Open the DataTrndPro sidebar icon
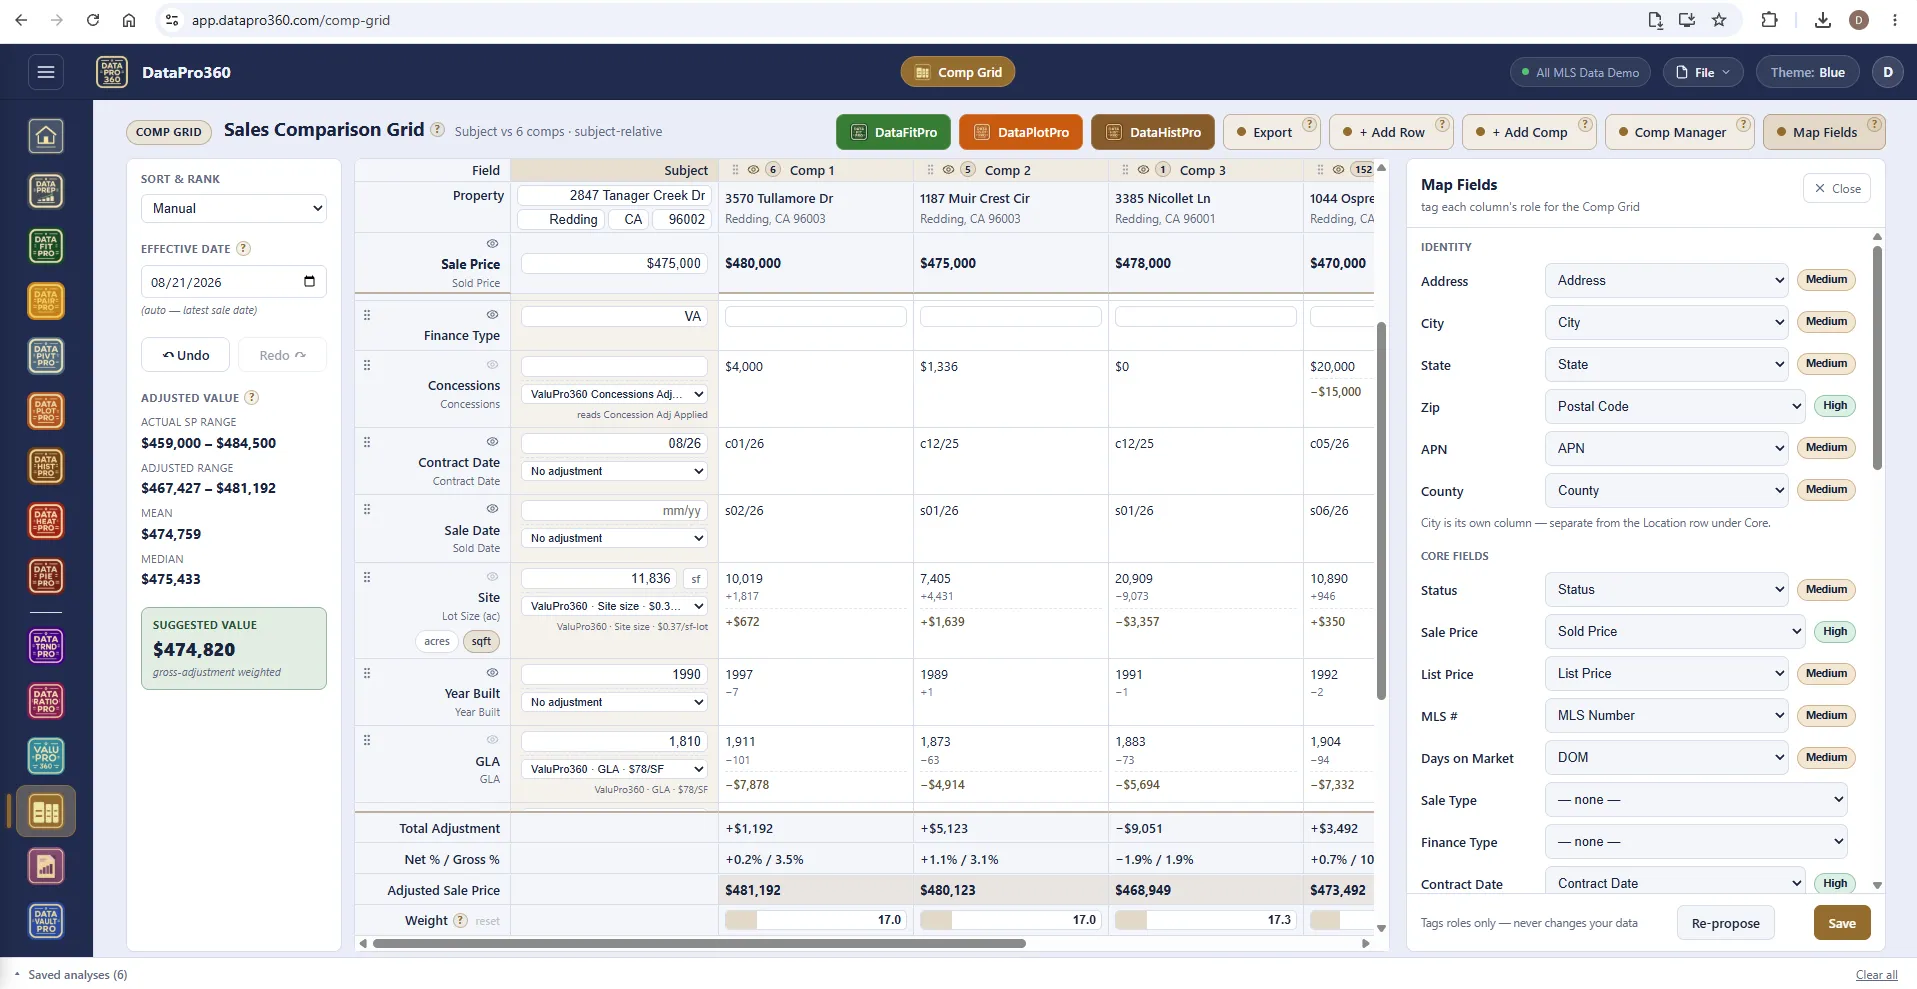This screenshot has height=989, width=1917. pos(46,647)
